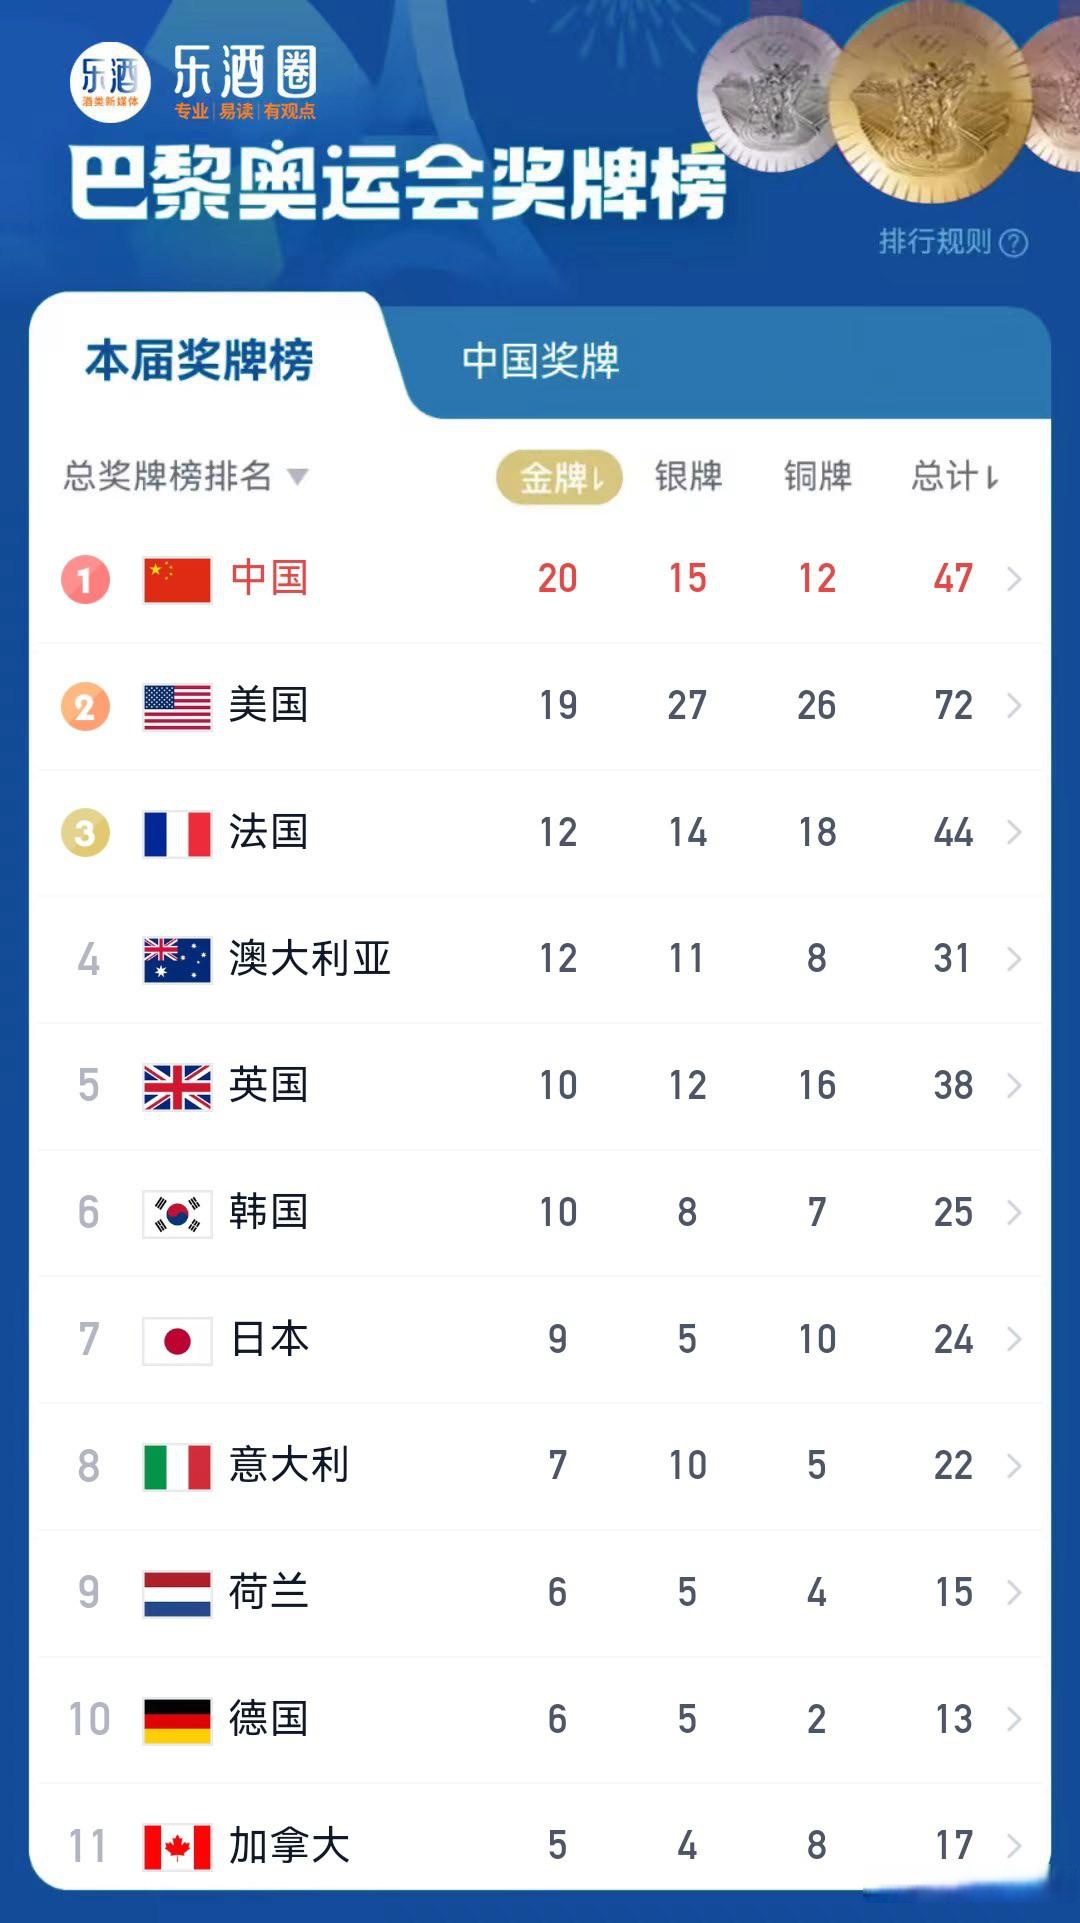
Task: Toggle gold medal sorting via 金牌 header
Action: pyautogui.click(x=561, y=477)
